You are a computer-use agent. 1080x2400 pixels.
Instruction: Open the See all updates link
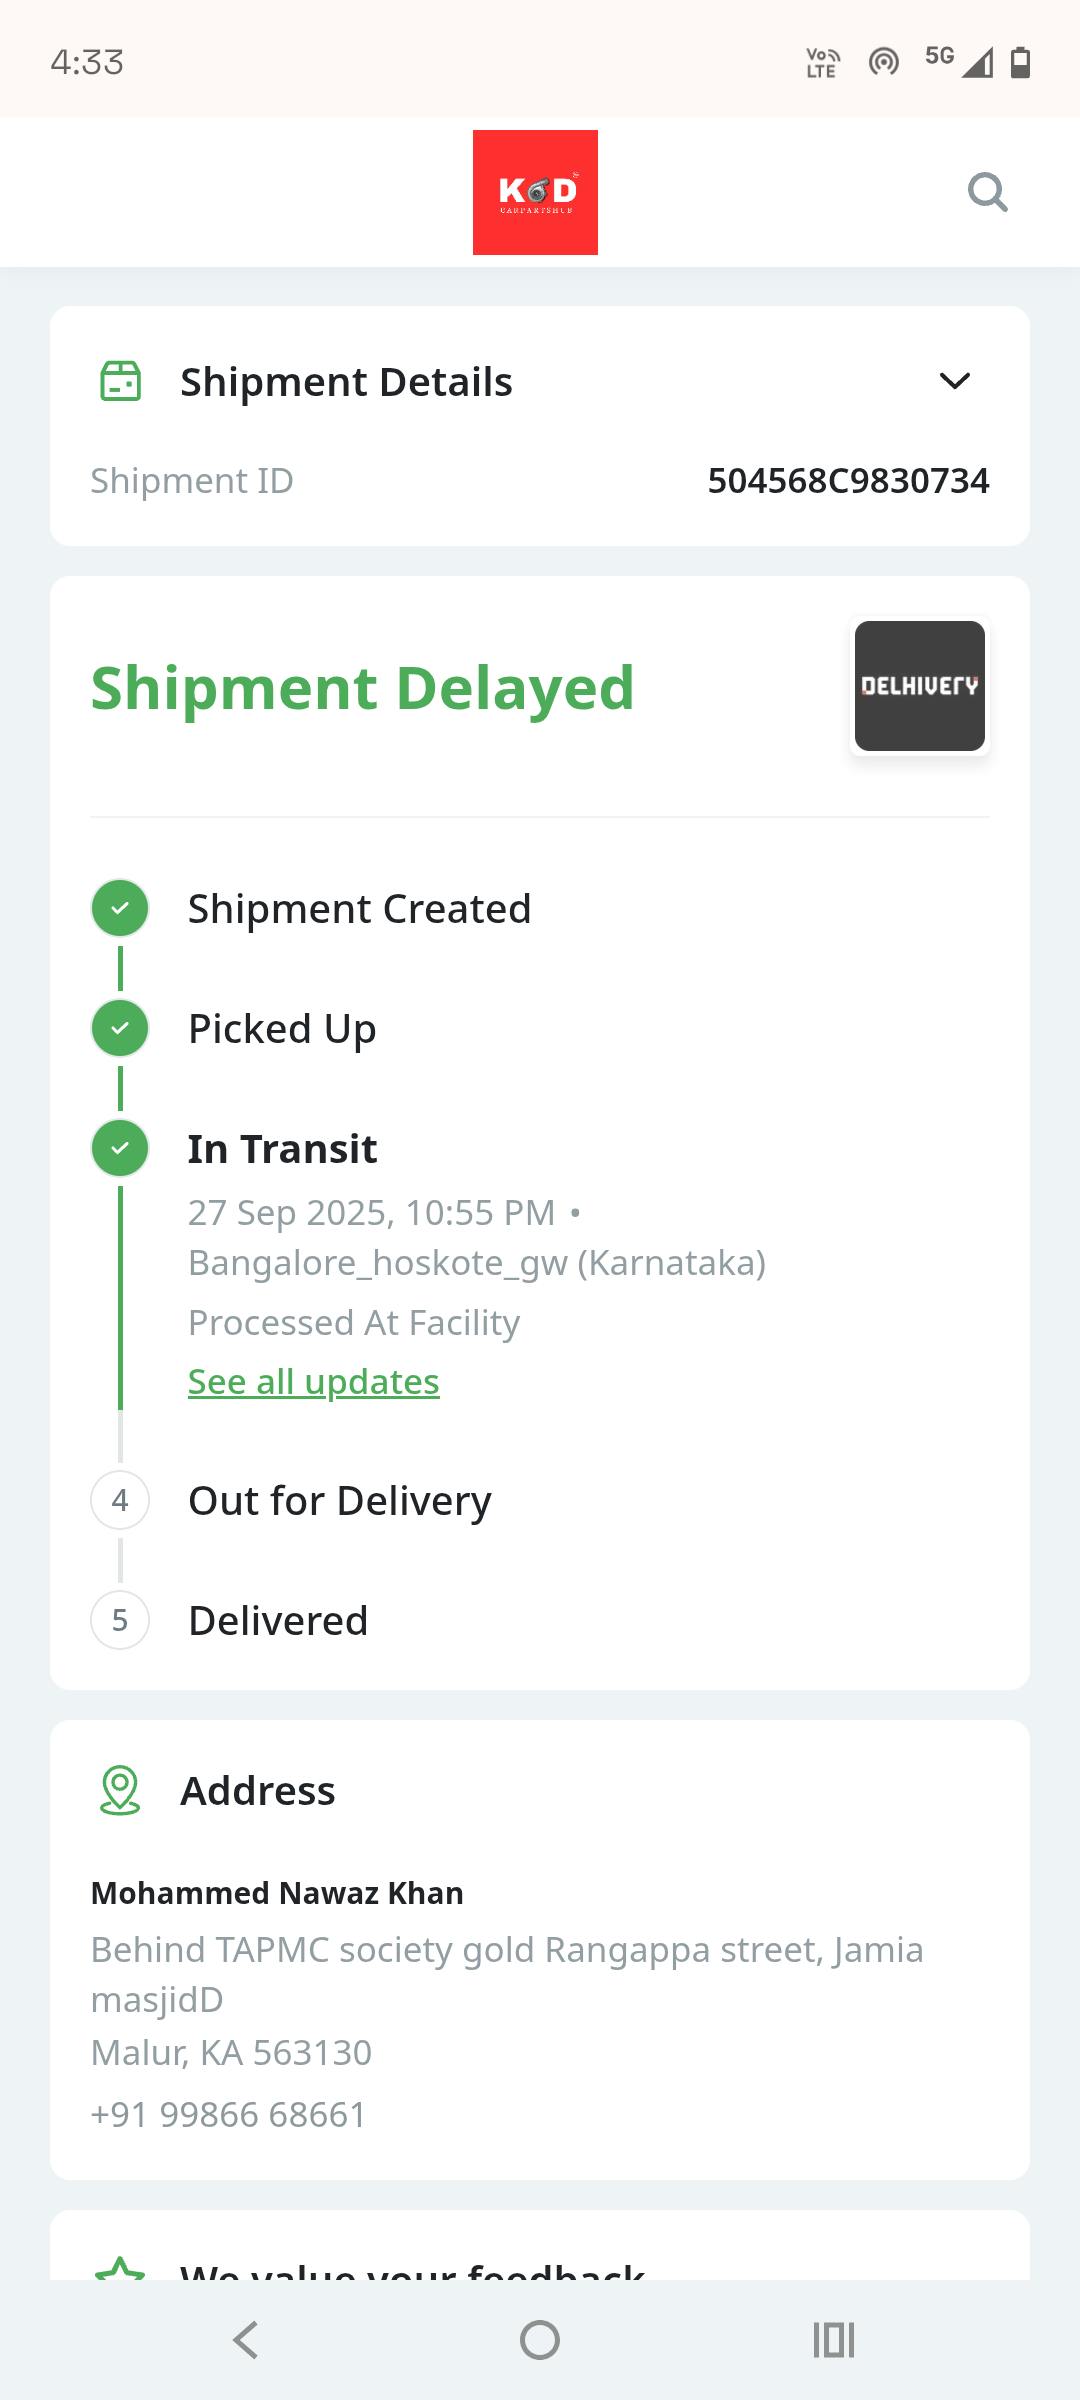[313, 1382]
